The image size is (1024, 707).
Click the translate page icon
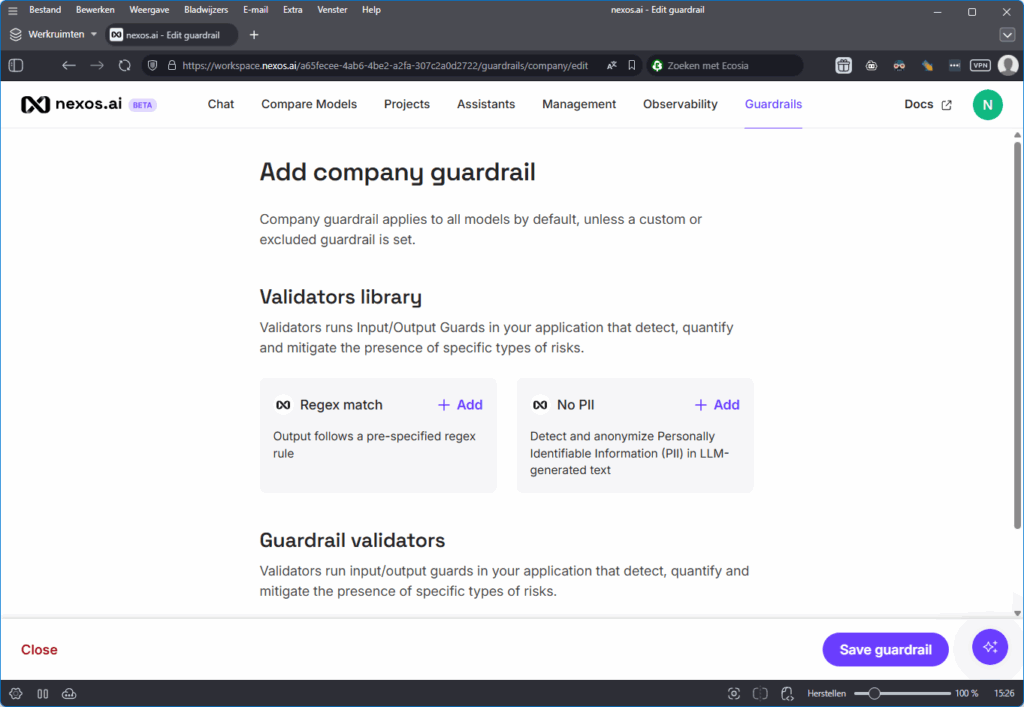coord(611,65)
